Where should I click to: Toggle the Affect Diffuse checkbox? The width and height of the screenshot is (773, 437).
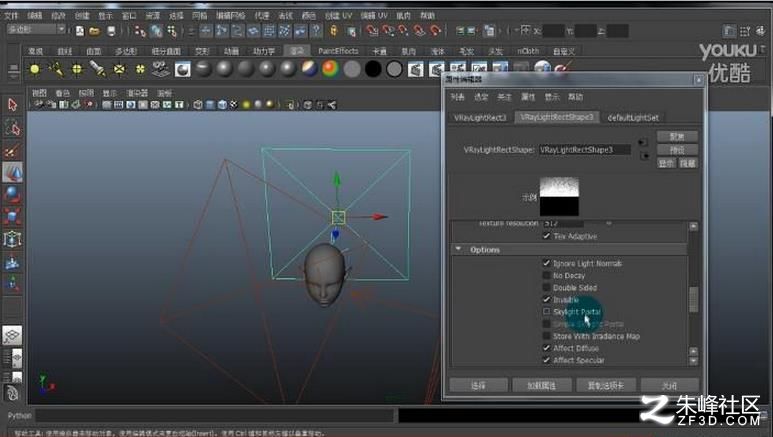546,348
